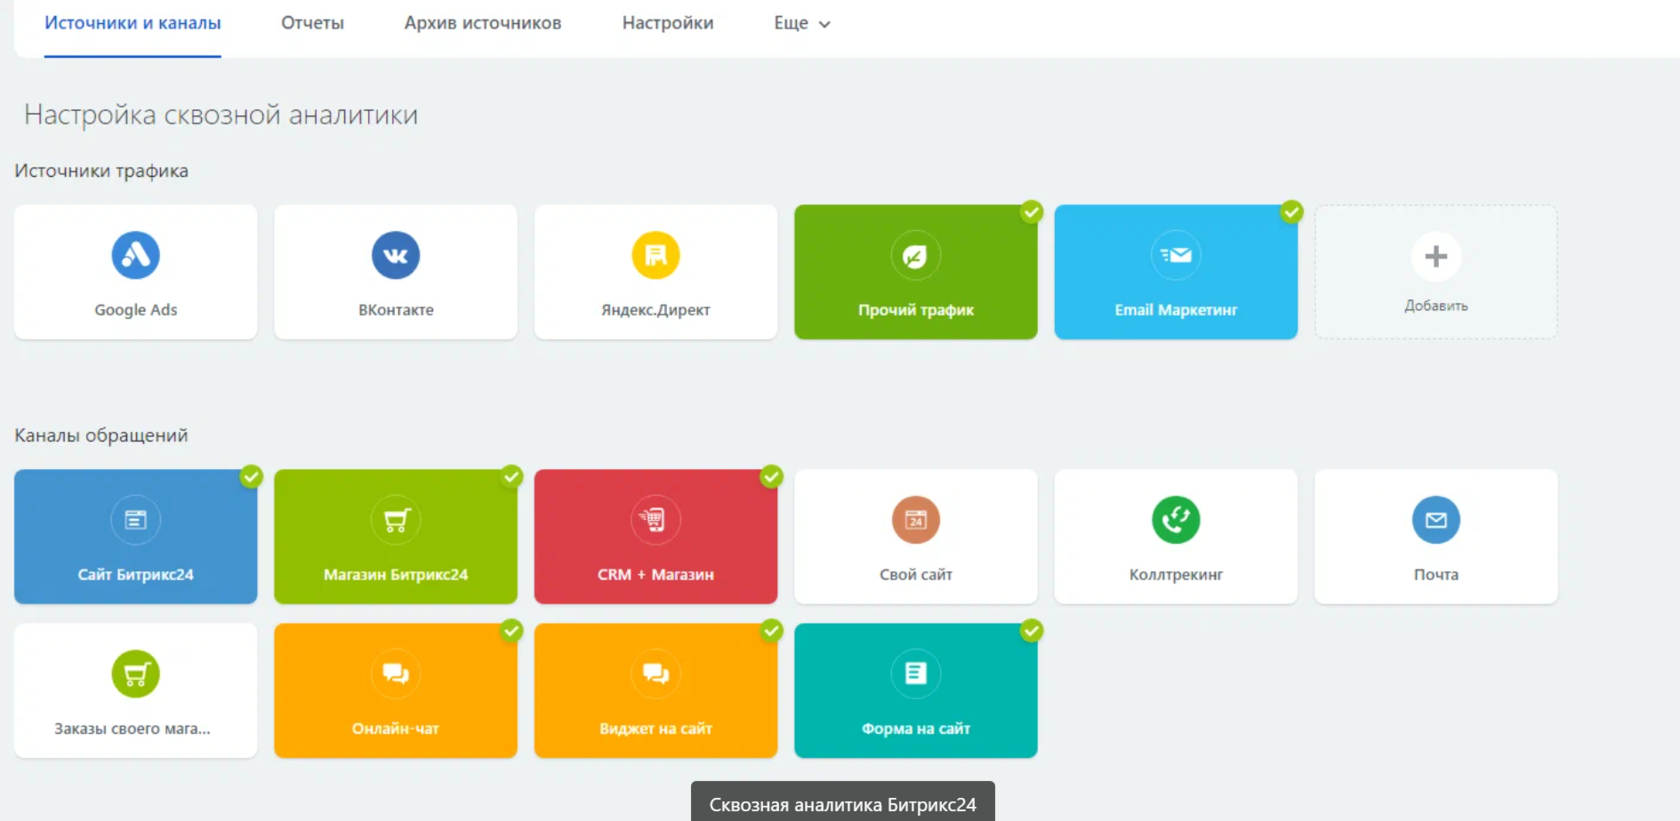Screen dimensions: 1680x821
Task: Click the Сайт Битрикс24 page icon
Action: click(x=136, y=520)
